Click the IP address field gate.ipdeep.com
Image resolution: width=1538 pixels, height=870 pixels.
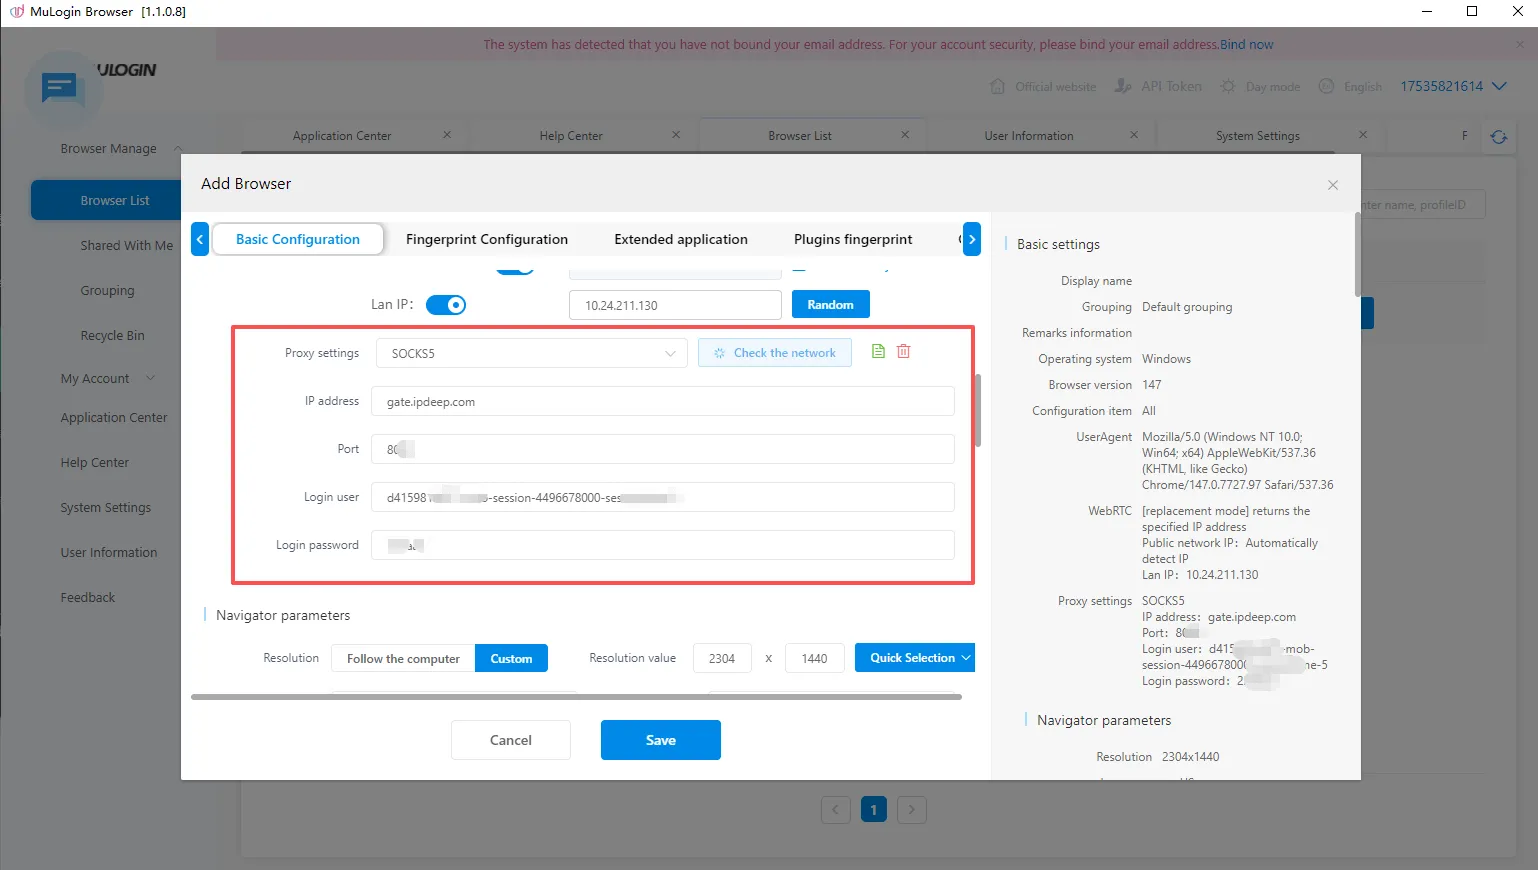click(x=663, y=401)
